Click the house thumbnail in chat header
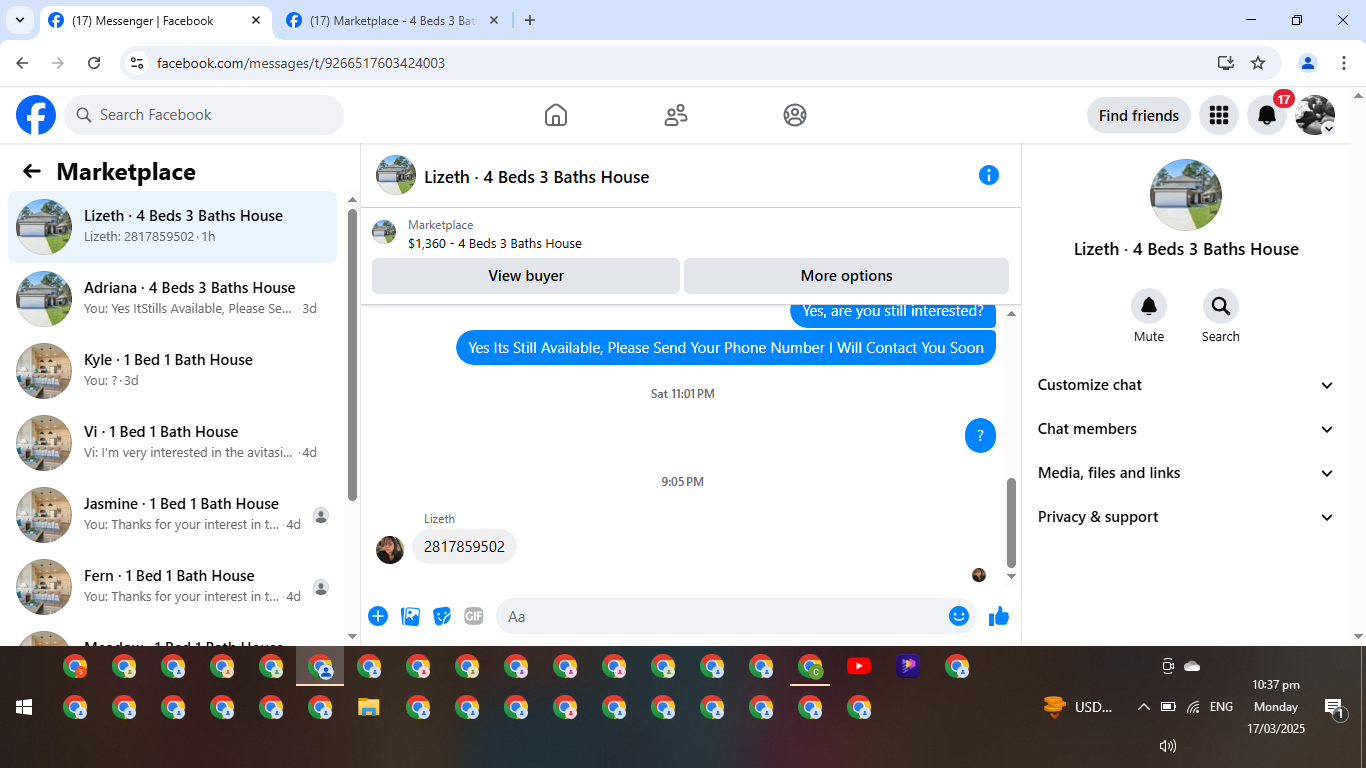1366x768 pixels. coord(396,175)
